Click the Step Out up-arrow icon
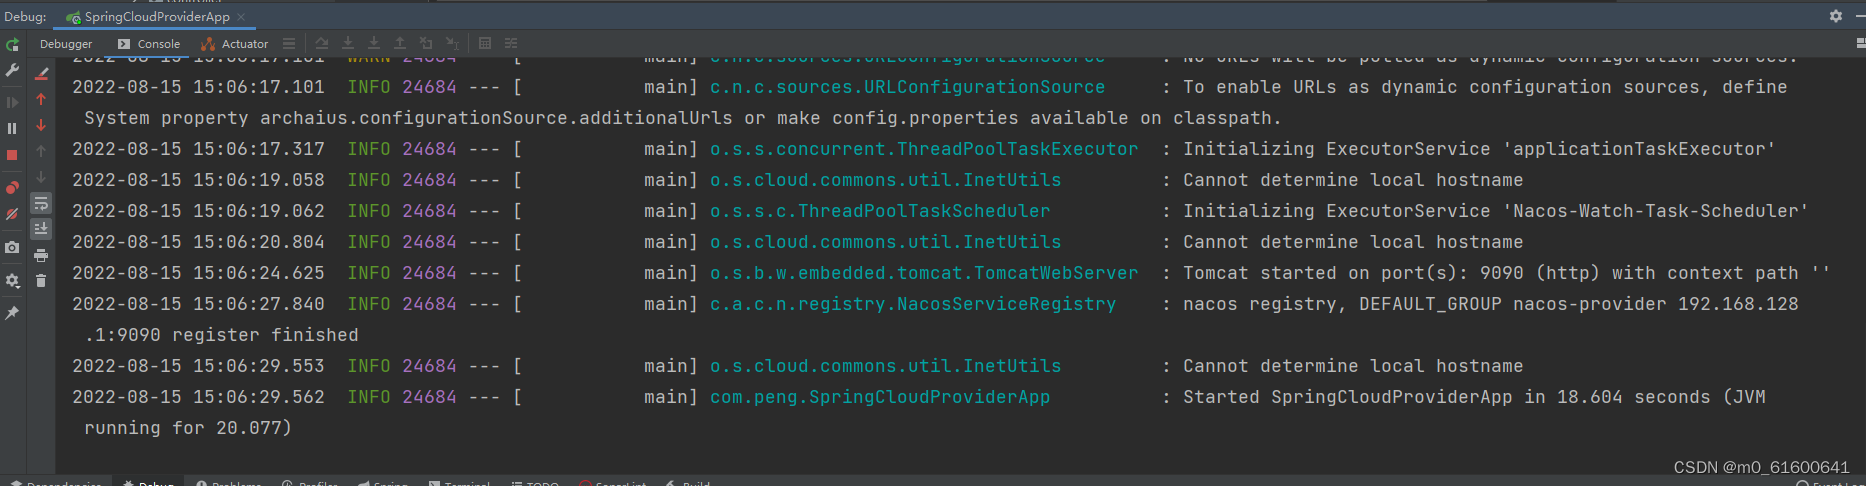The width and height of the screenshot is (1866, 486). pyautogui.click(x=400, y=44)
